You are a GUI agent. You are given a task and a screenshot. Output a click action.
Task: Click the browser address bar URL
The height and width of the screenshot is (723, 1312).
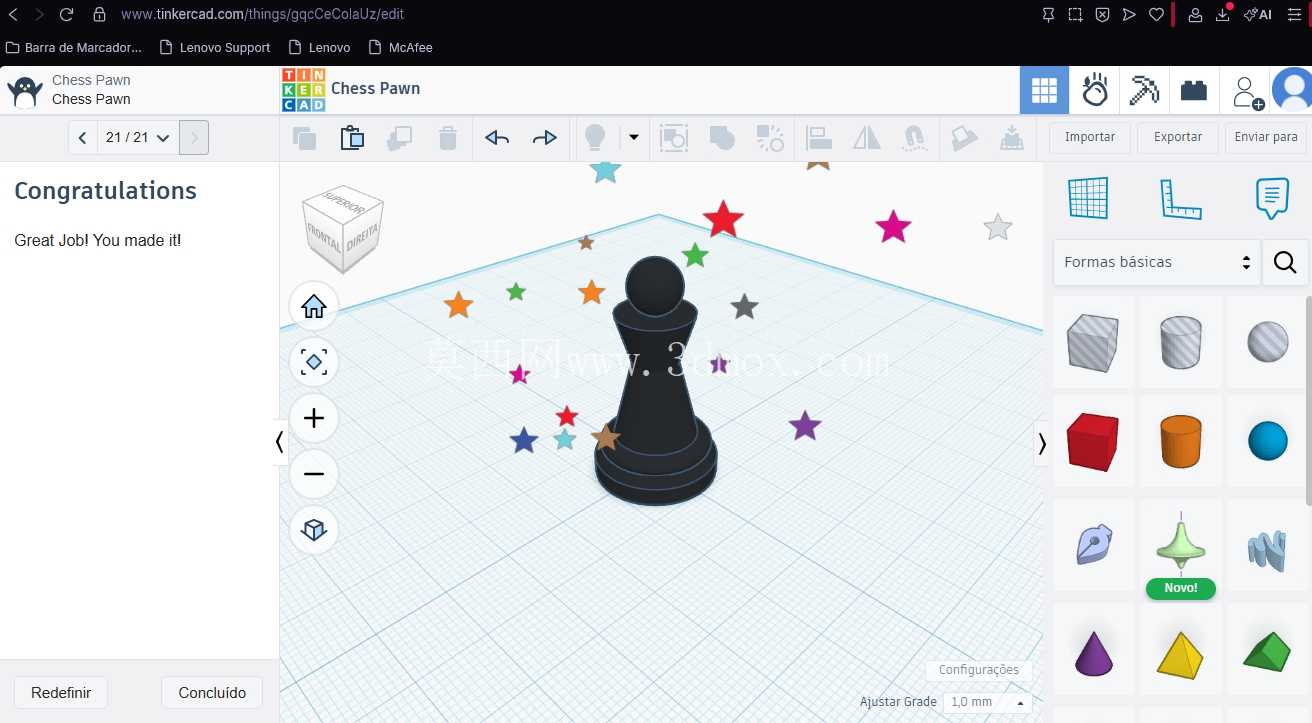[x=262, y=15]
